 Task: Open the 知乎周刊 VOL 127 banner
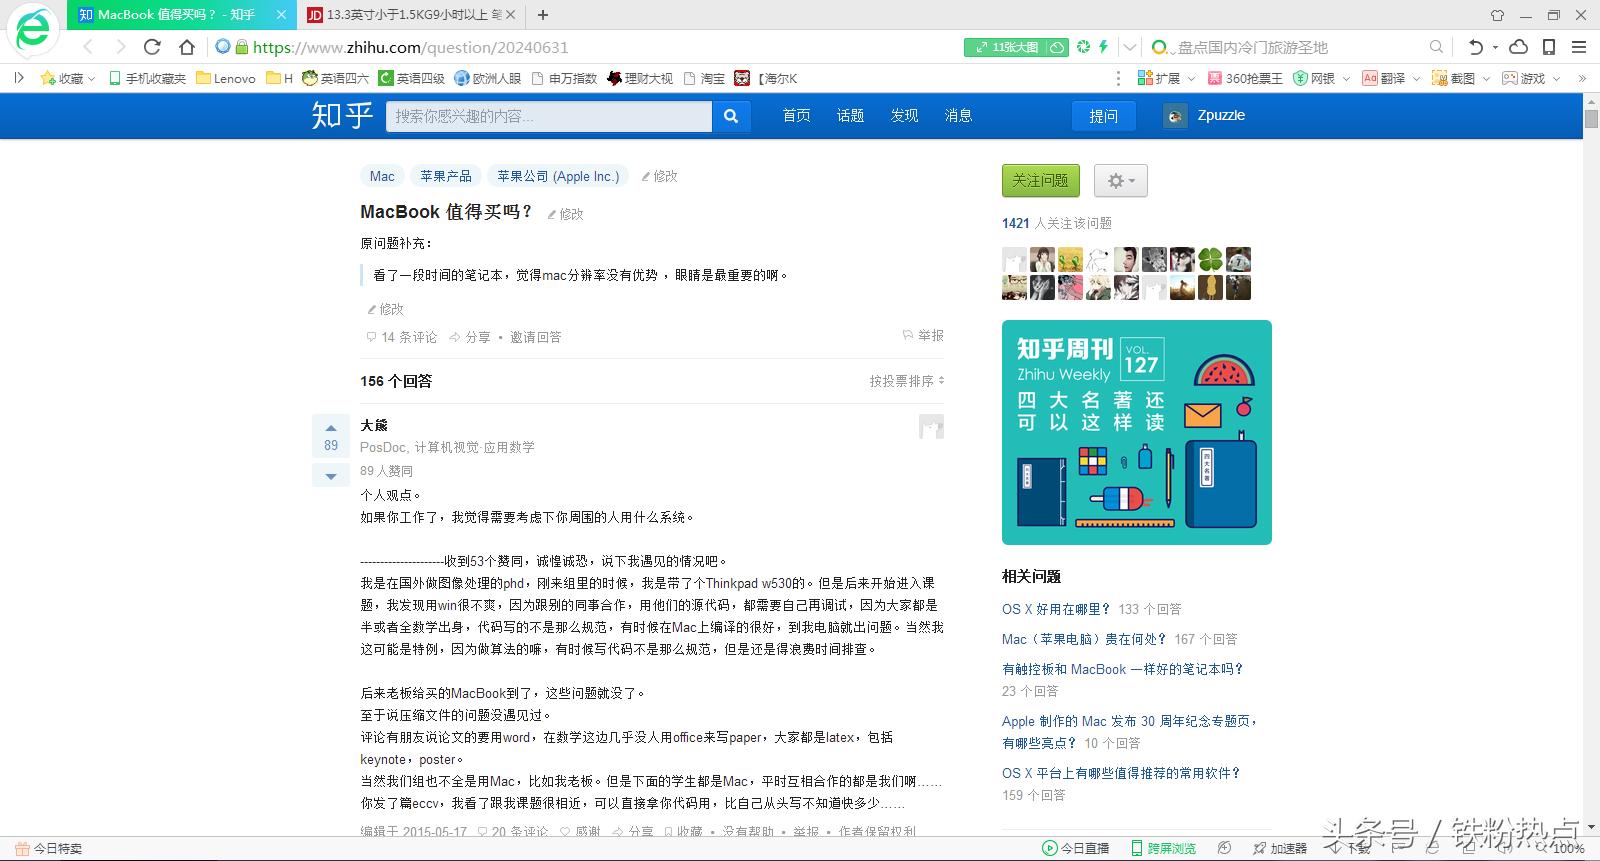pyautogui.click(x=1137, y=432)
